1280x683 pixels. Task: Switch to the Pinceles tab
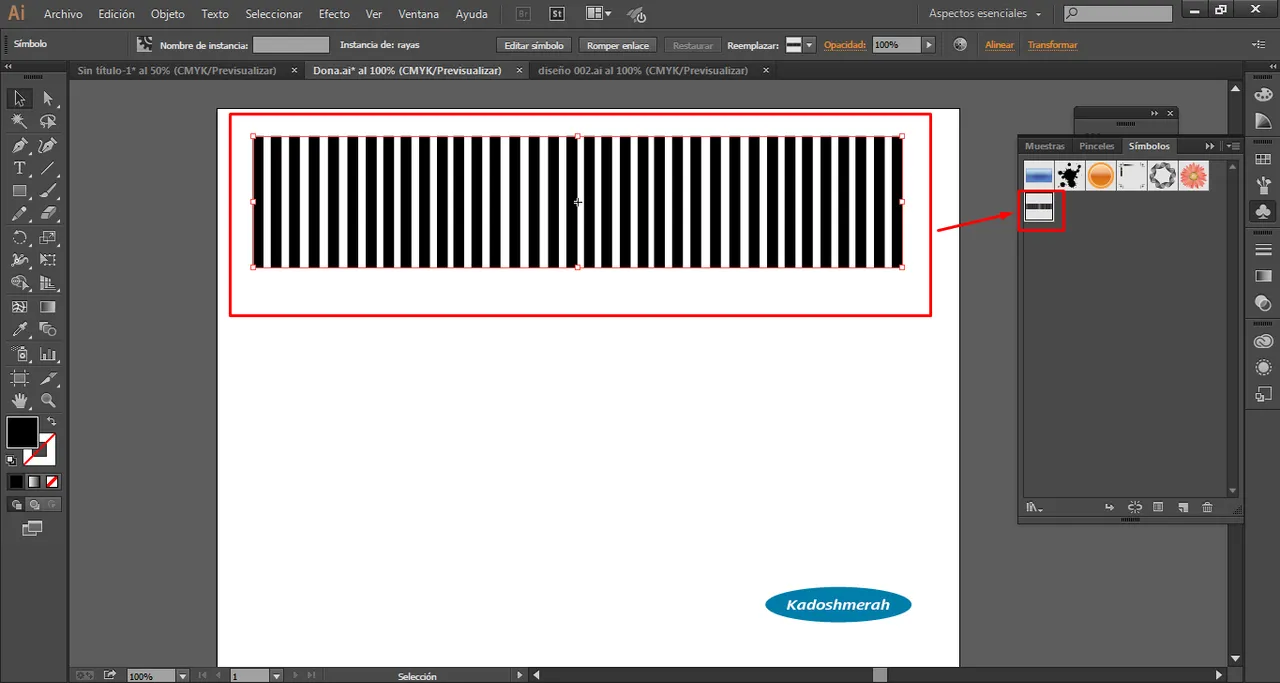click(1096, 146)
